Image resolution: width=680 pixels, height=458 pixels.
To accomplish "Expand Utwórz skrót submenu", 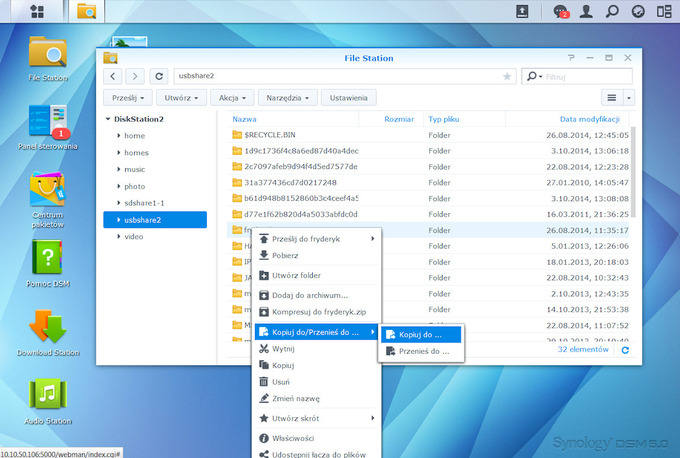I will tap(317, 418).
